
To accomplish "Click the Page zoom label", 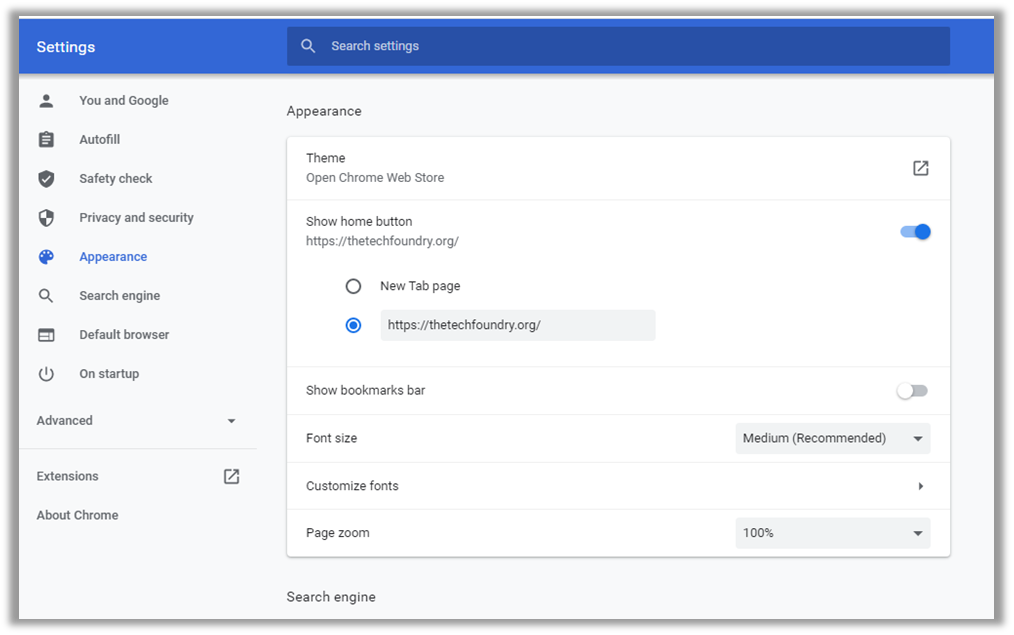I will point(338,533).
